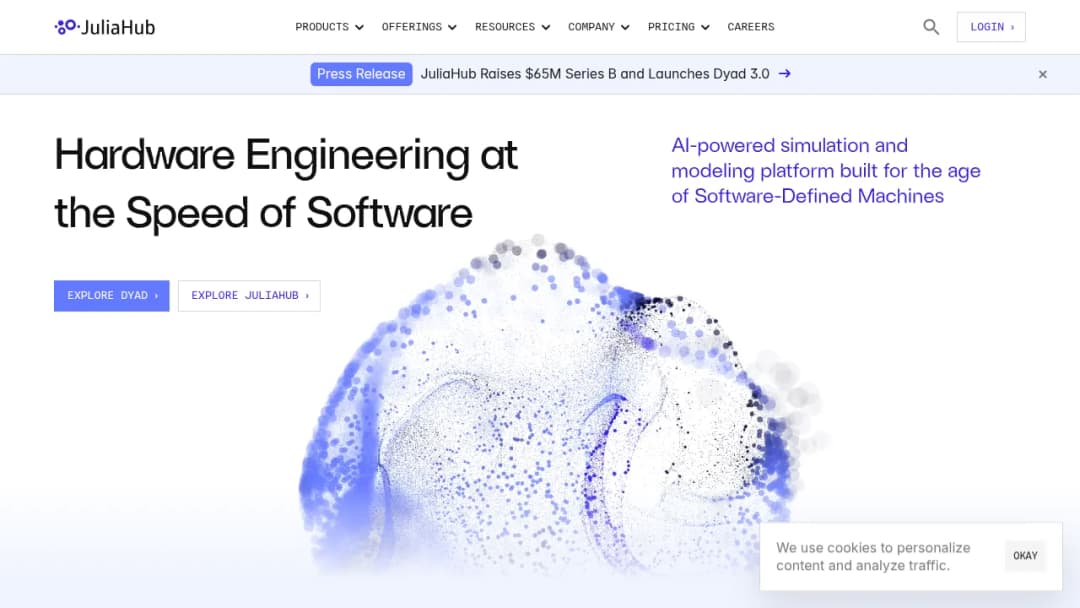This screenshot has height=608, width=1080.
Task: Click the Press Release badge
Action: click(x=361, y=74)
